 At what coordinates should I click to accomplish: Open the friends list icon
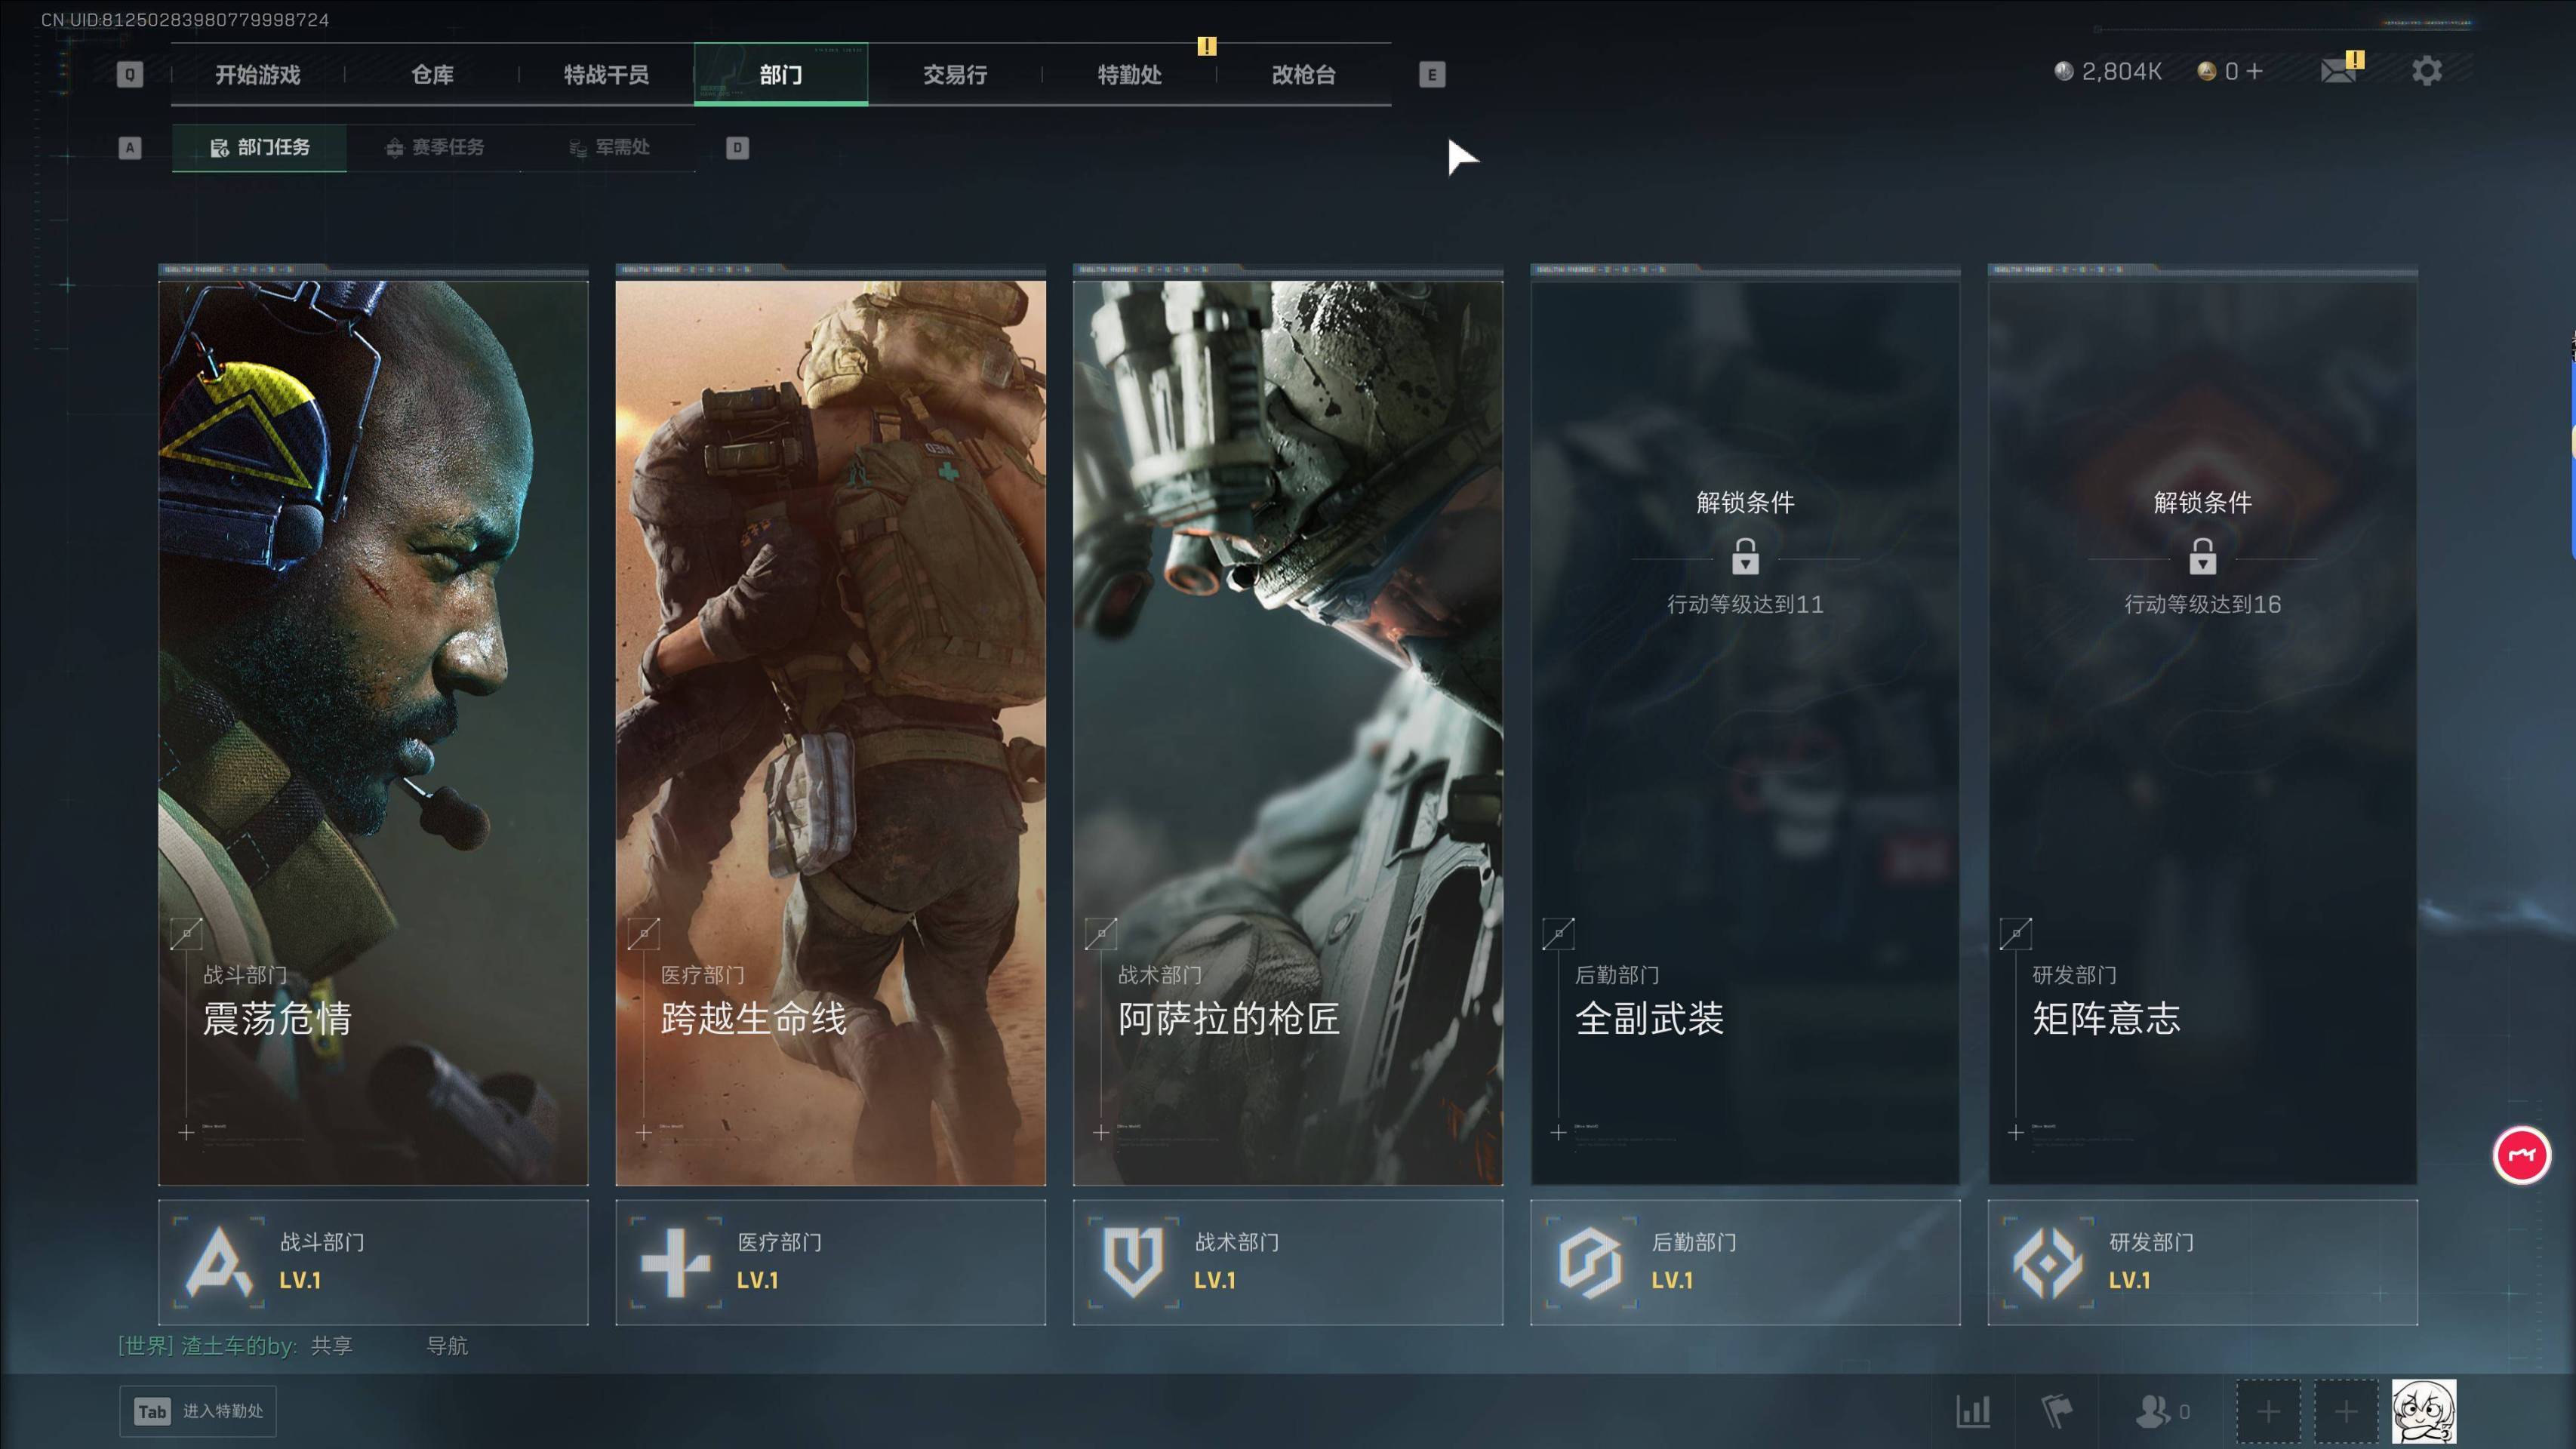(2152, 1411)
